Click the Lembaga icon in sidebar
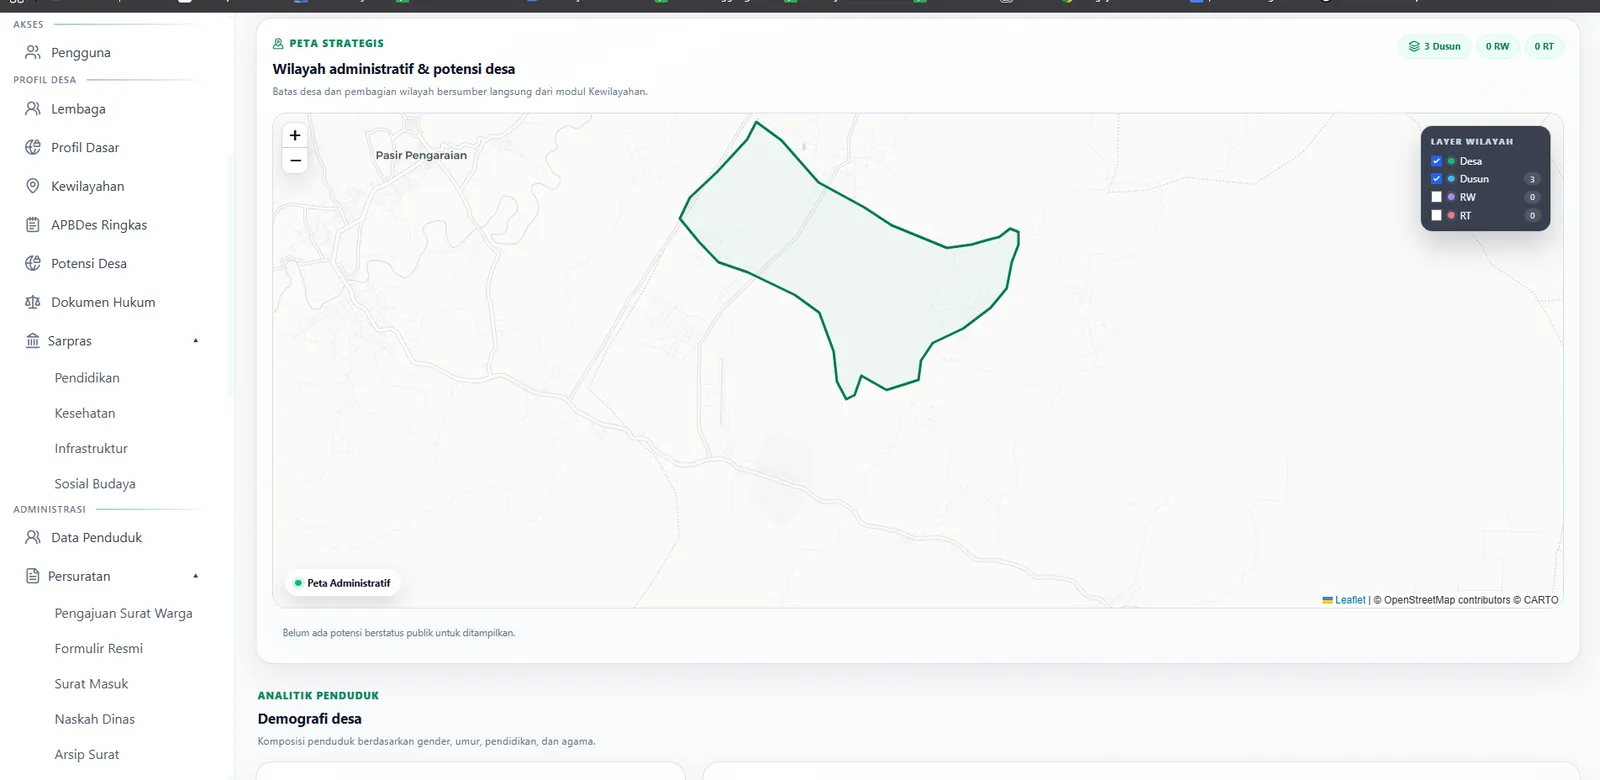This screenshot has height=780, width=1600. pyautogui.click(x=33, y=109)
